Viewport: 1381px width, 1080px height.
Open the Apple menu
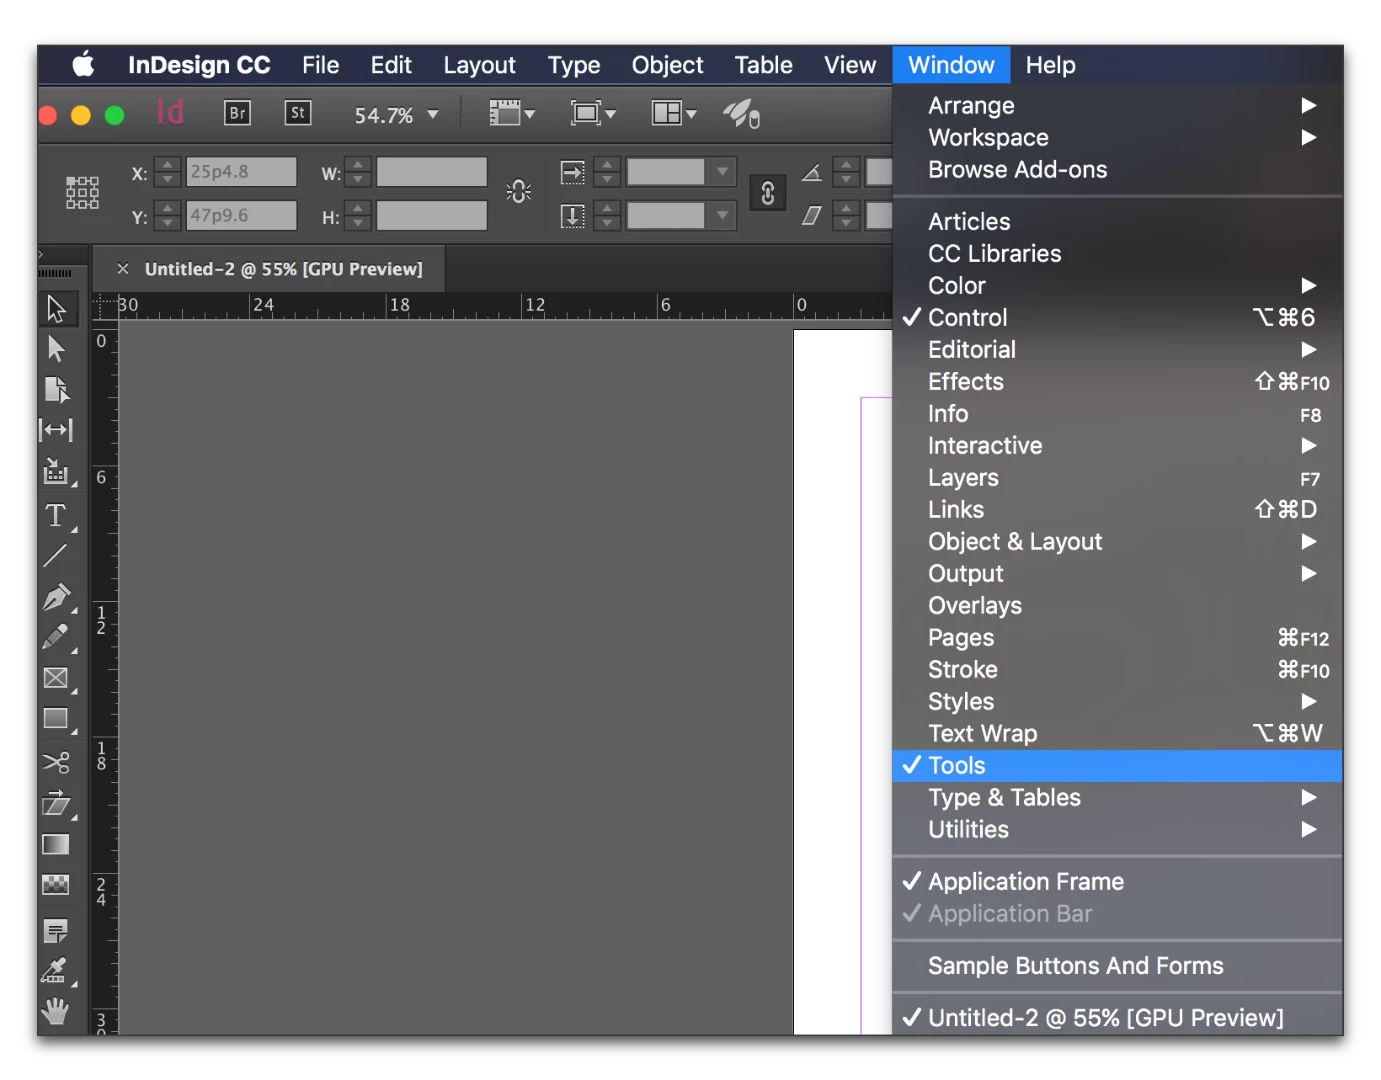(x=84, y=65)
